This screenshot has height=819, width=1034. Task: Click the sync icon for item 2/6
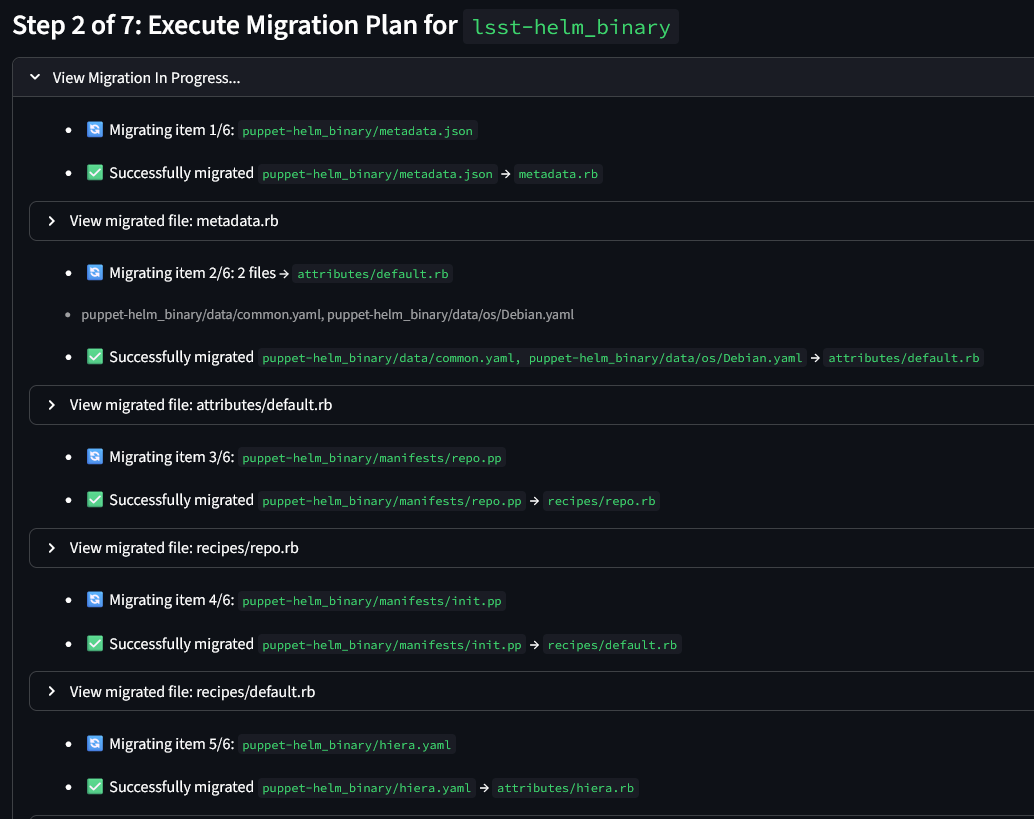click(95, 273)
